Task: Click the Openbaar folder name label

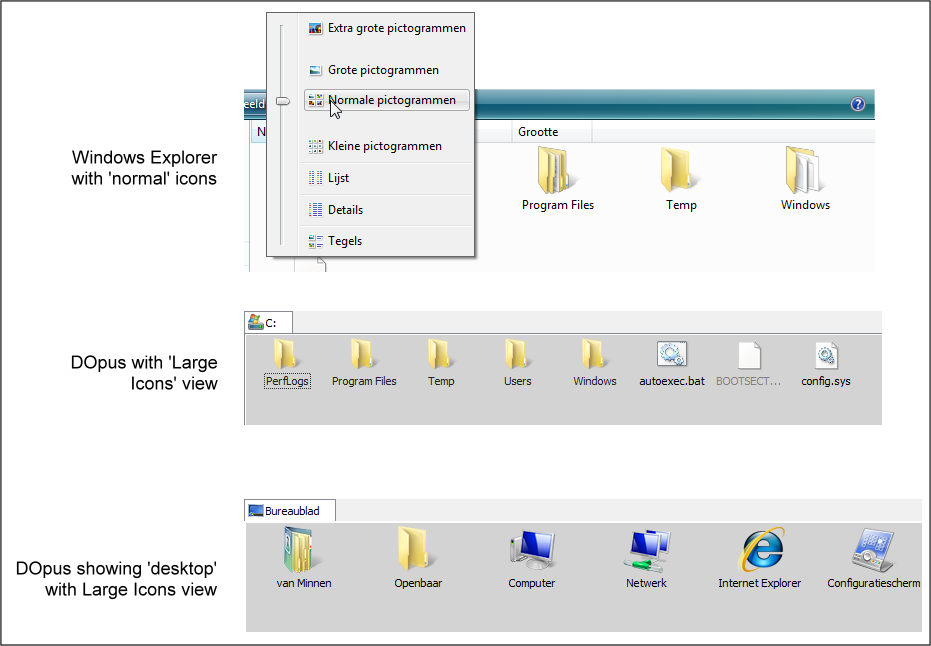Action: coord(418,583)
